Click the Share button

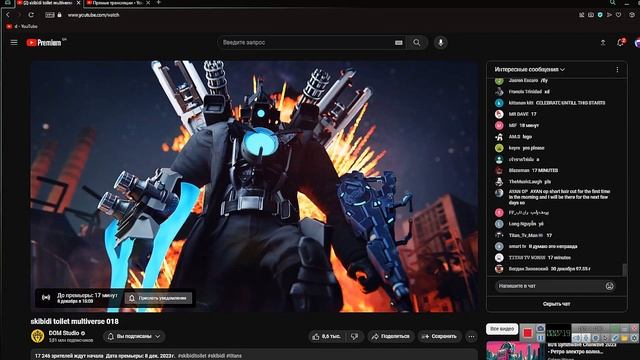click(390, 336)
